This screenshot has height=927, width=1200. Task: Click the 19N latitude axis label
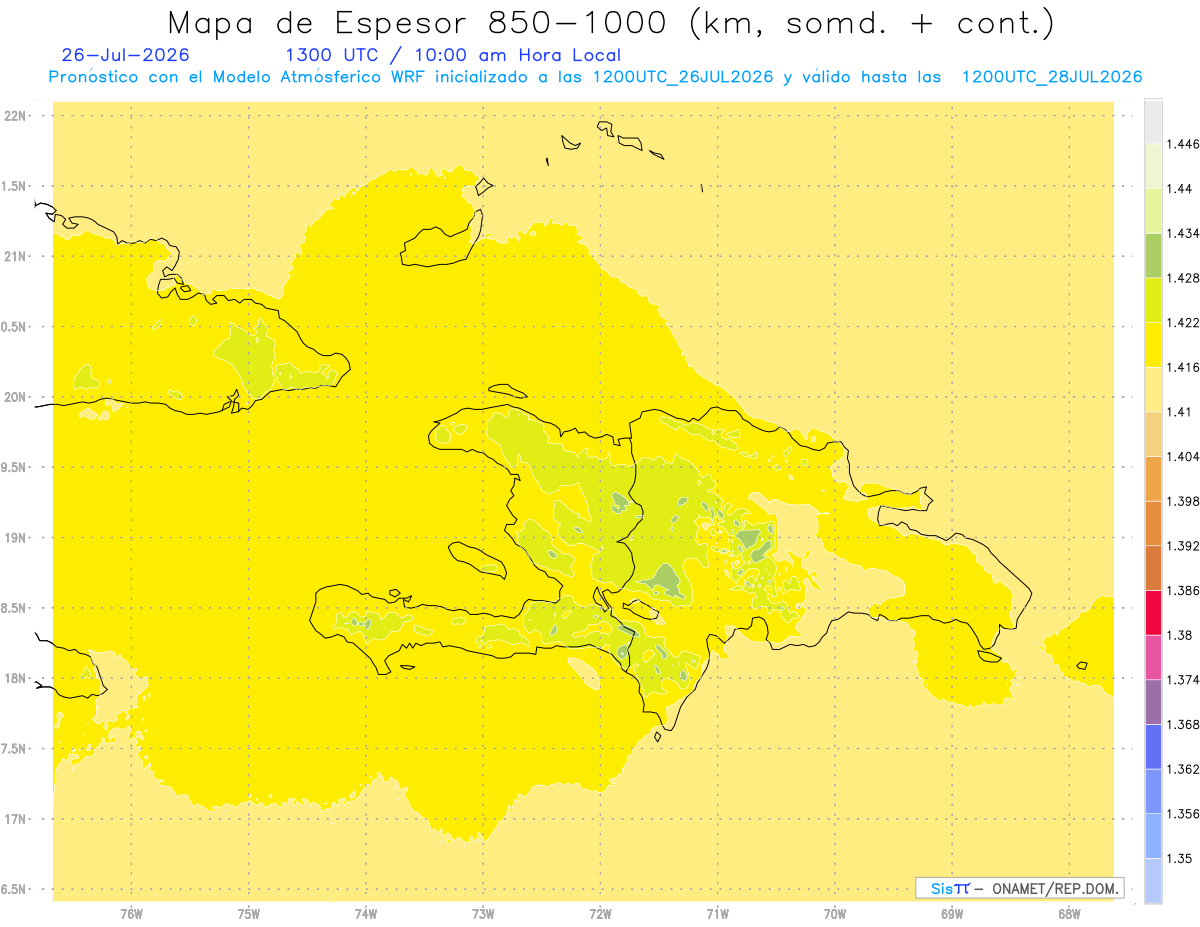click(x=16, y=538)
